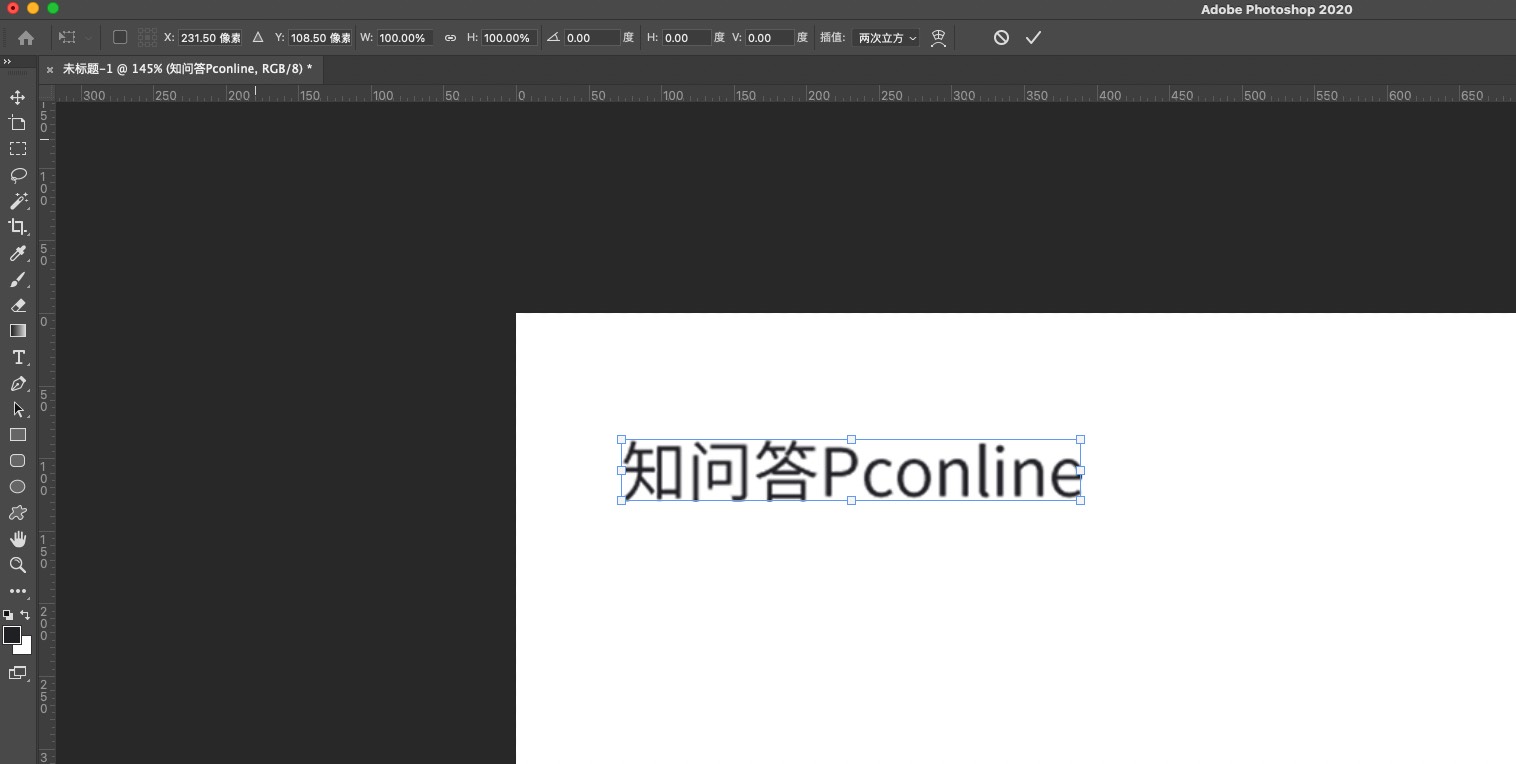Select the 未标题-1 document tab
Screen dimensions: 1516x764
[187, 69]
